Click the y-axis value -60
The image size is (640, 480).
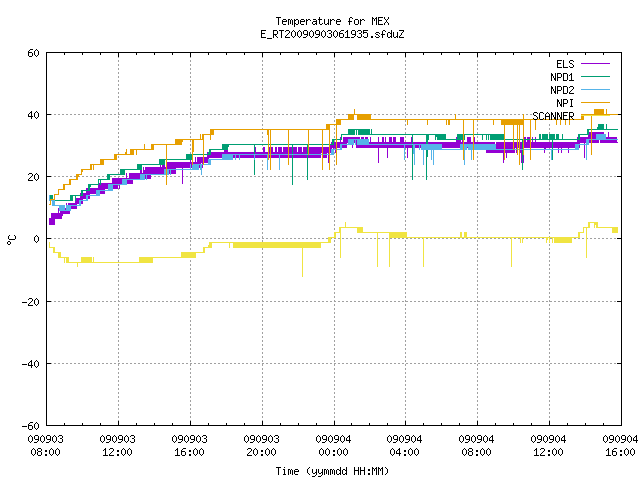pyautogui.click(x=31, y=426)
